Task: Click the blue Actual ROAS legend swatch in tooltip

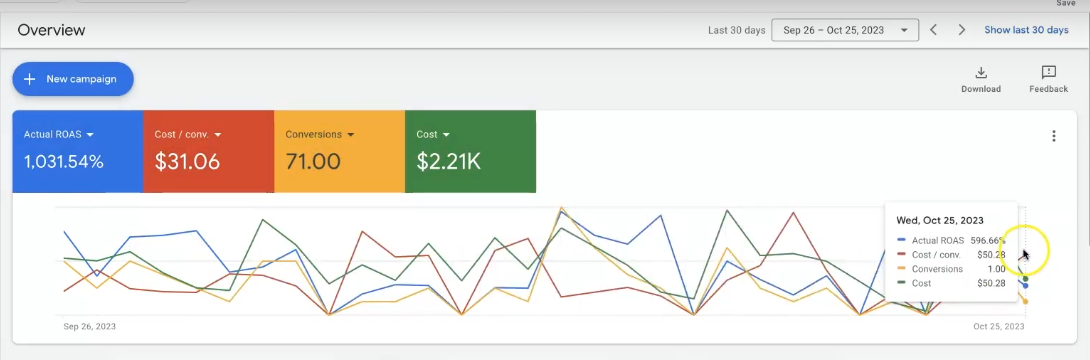Action: 901,240
